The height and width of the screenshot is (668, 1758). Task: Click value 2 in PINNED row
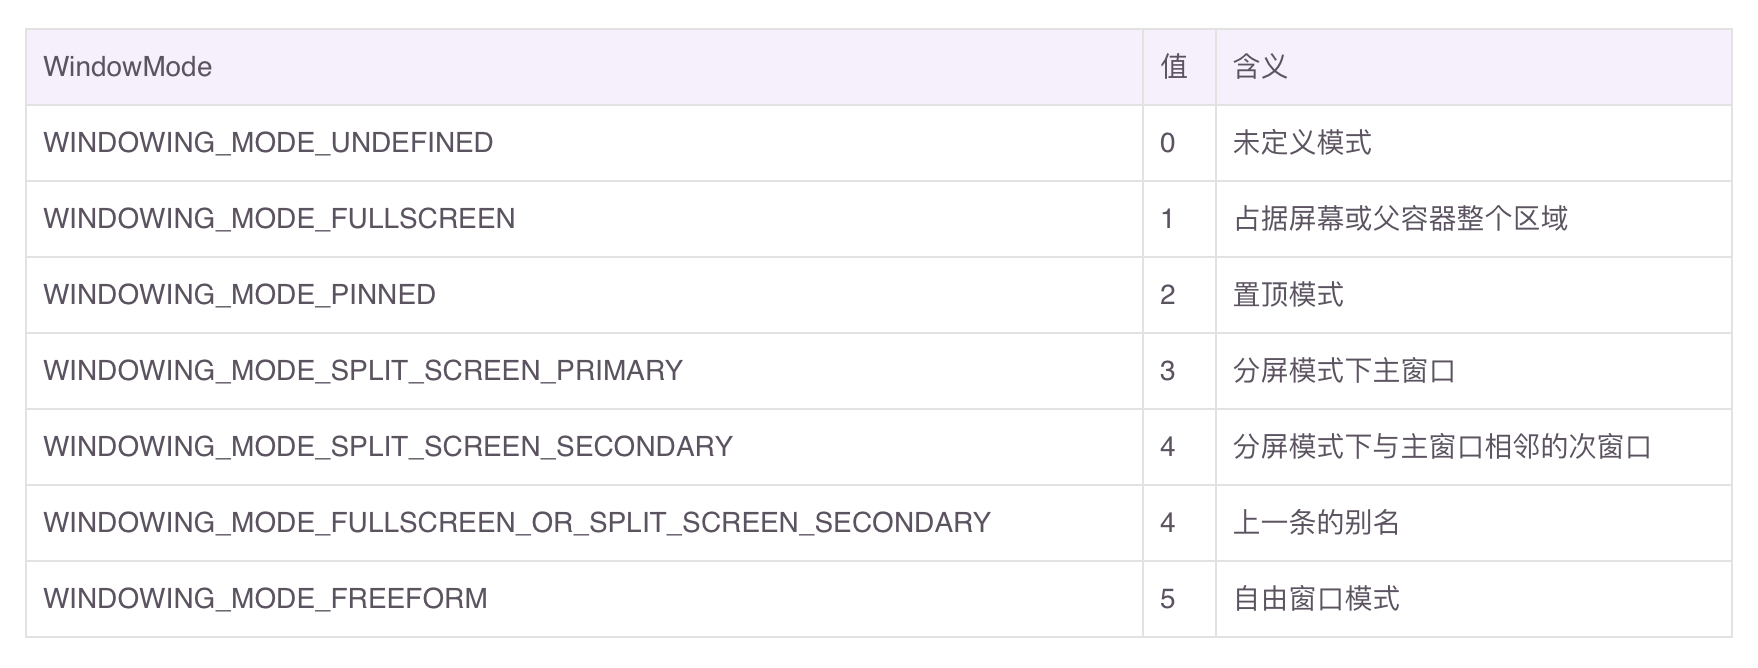1167,295
